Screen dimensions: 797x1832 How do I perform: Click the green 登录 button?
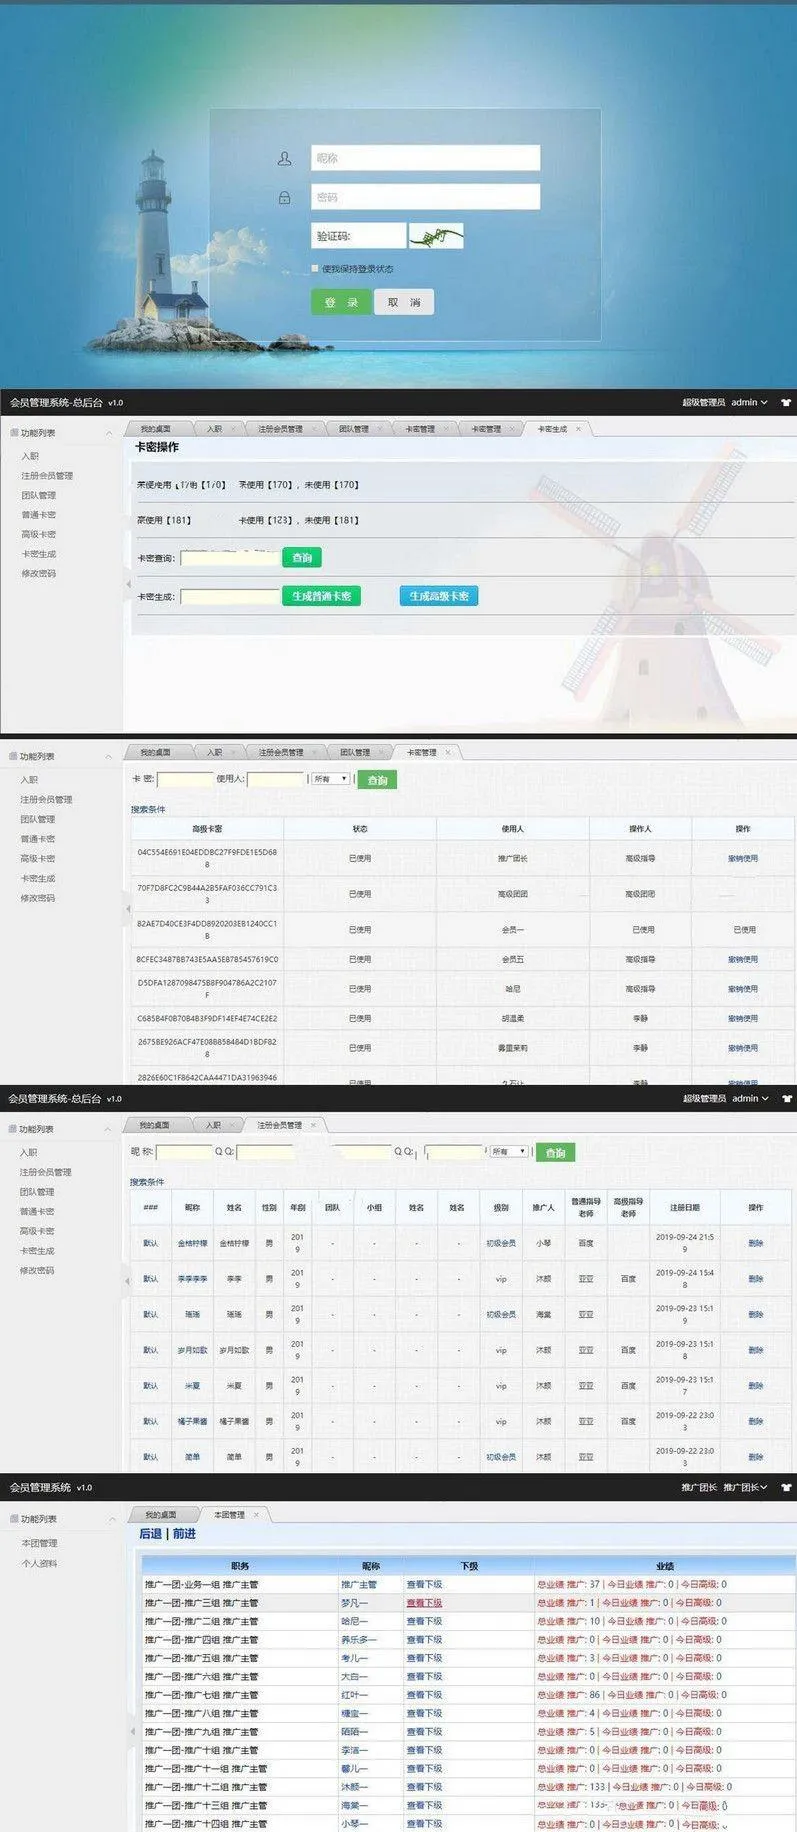[x=341, y=302]
